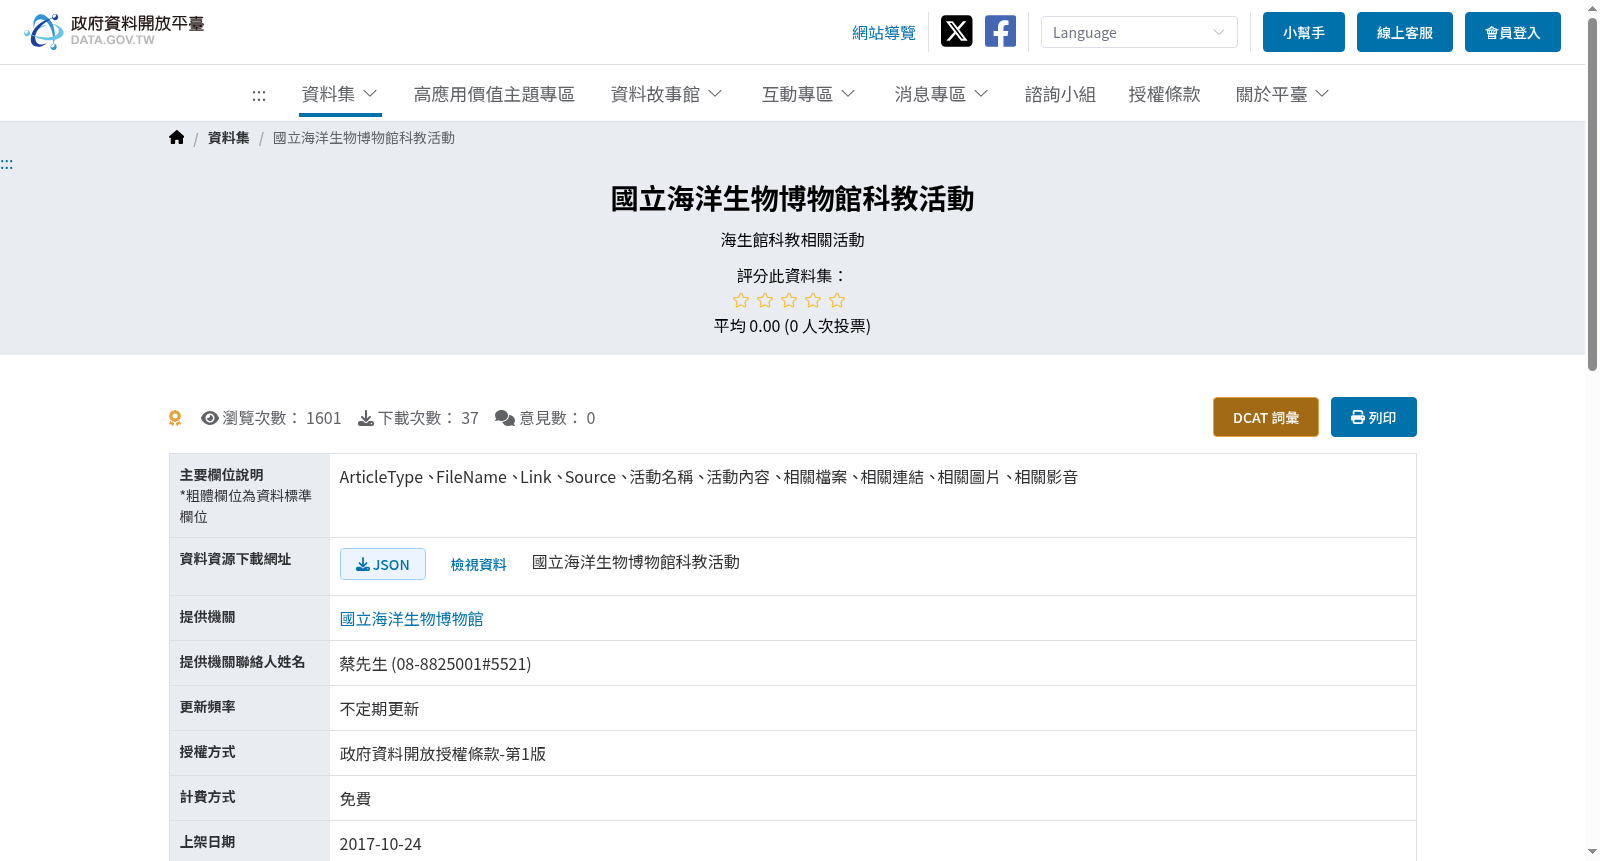Click the text 蔡先生 (08-8825001#5521)
The width and height of the screenshot is (1600, 861).
(435, 664)
